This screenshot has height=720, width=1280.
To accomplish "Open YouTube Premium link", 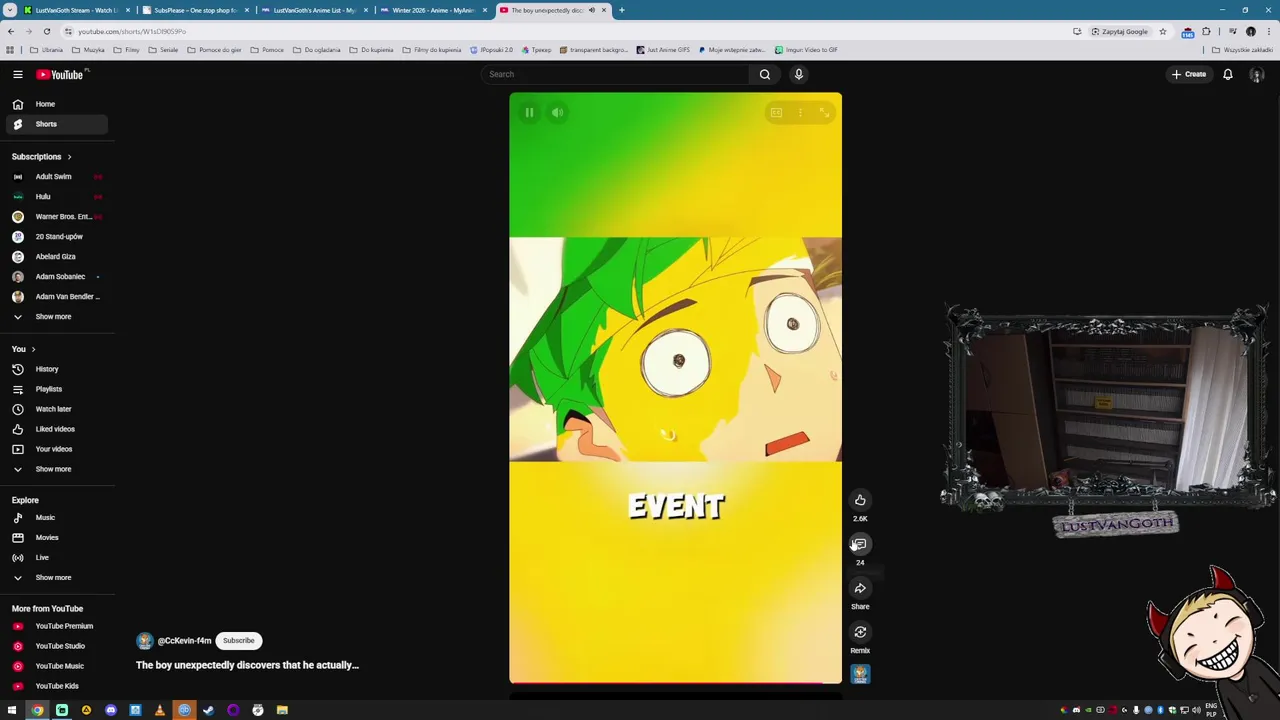I will (x=55, y=626).
